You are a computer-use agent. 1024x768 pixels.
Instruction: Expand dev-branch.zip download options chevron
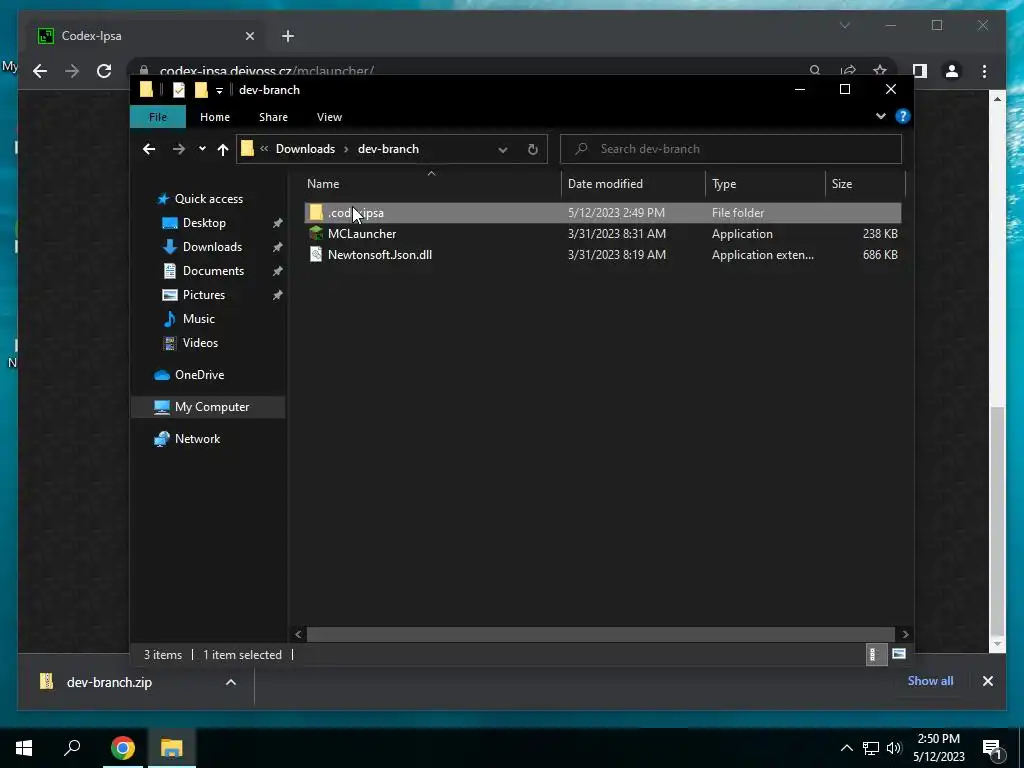tap(231, 682)
